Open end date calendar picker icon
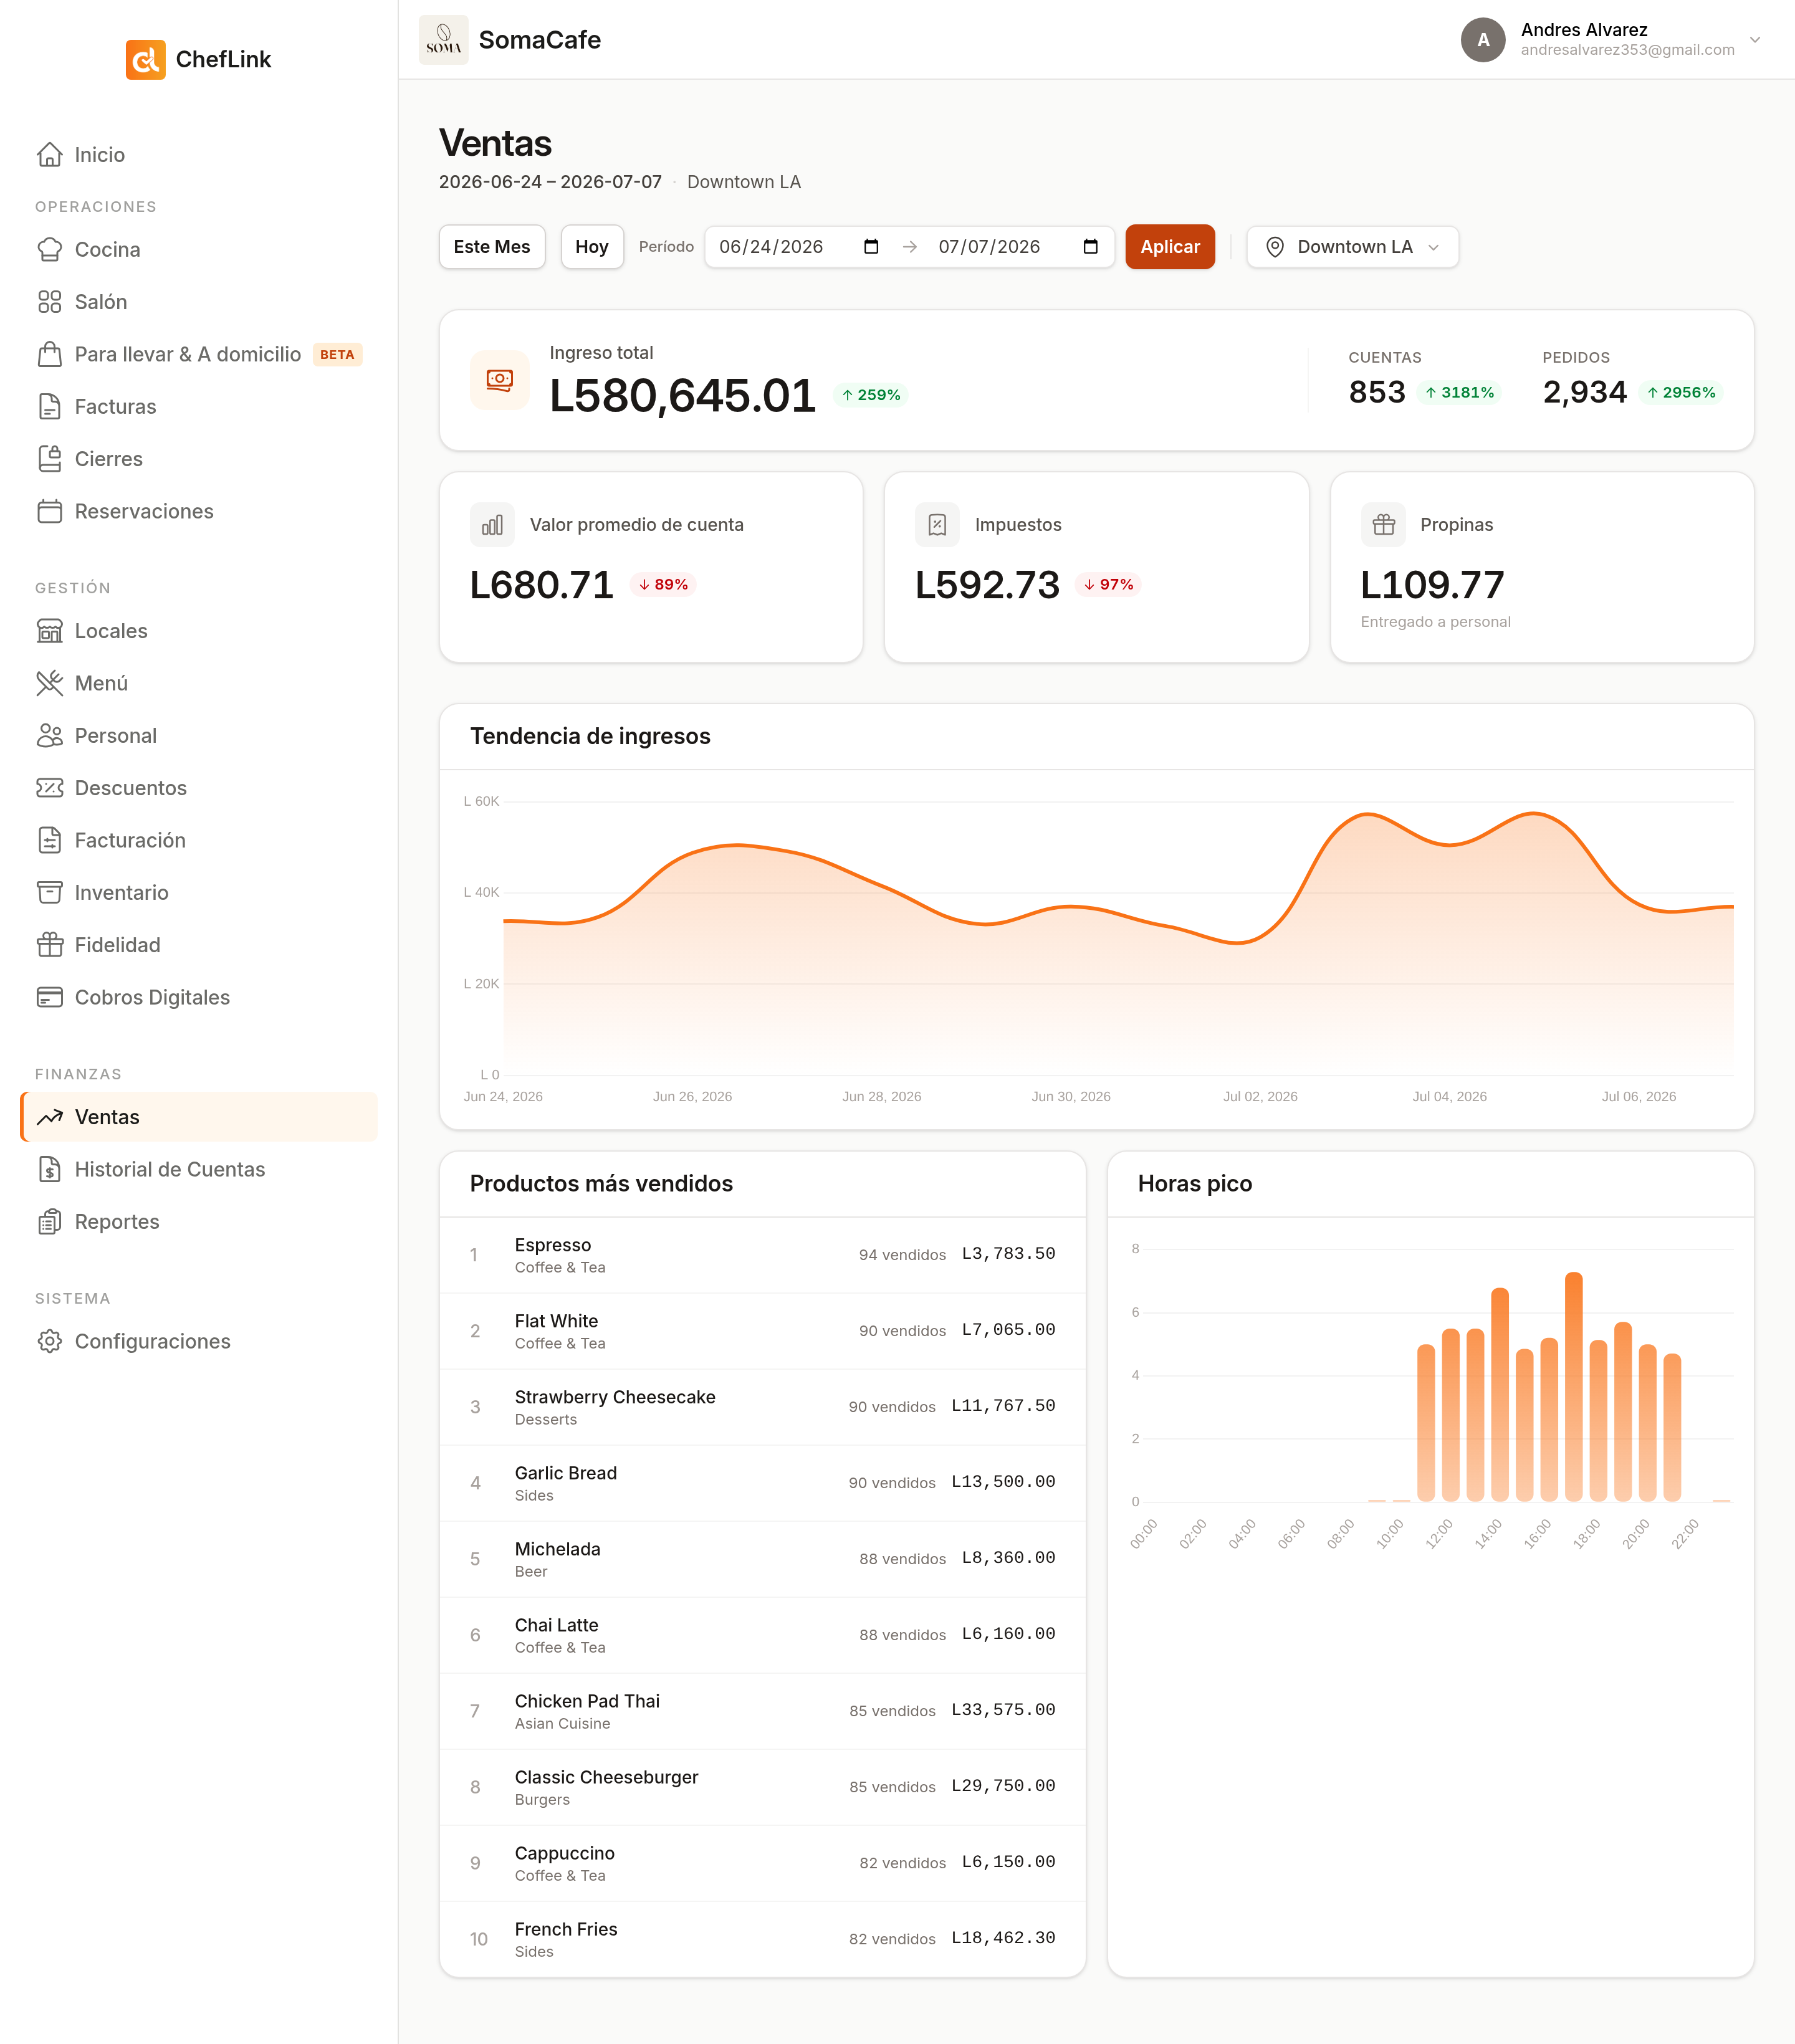This screenshot has width=1795, height=2044. (x=1090, y=247)
